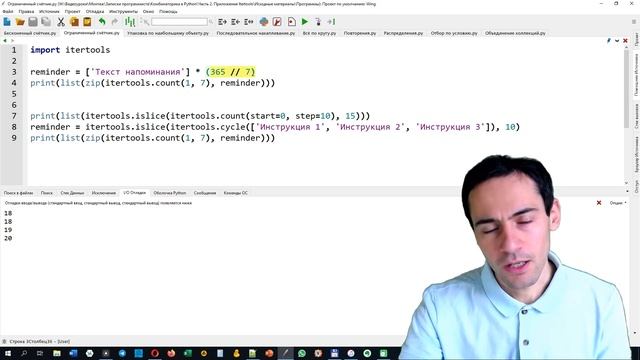Switch to Объединение коллекций.py tab
The width and height of the screenshot is (640, 360).
click(x=515, y=33)
